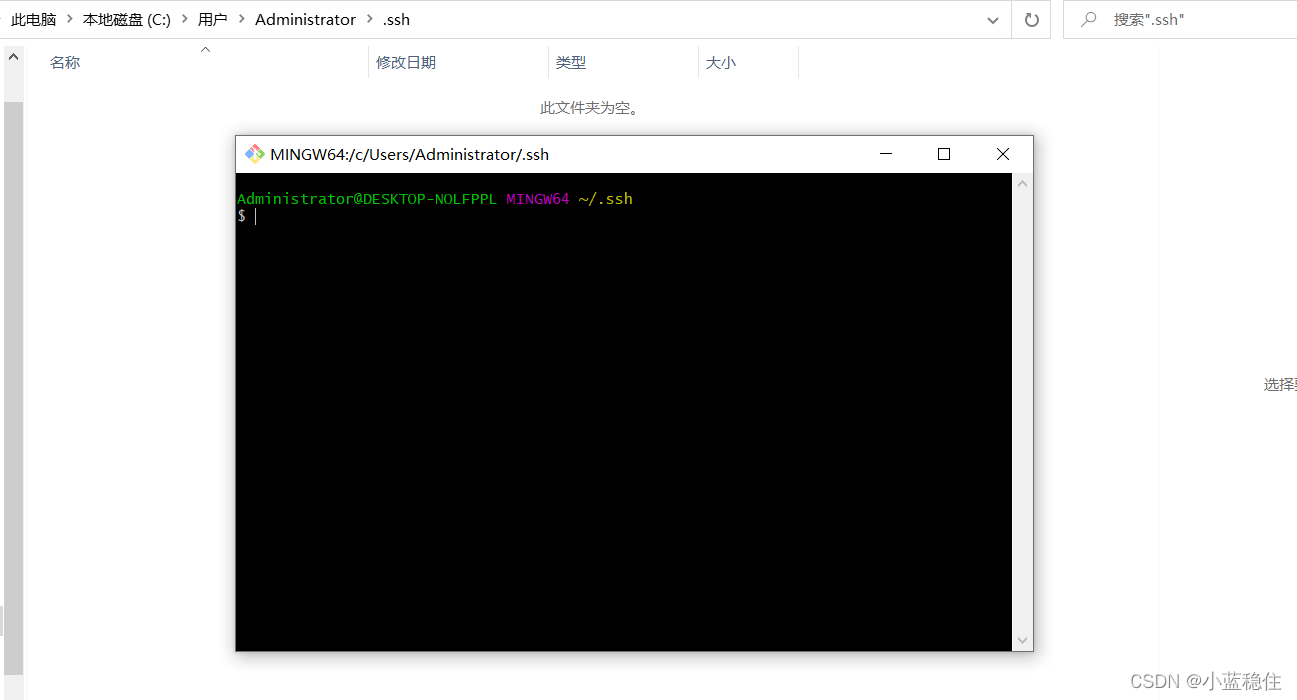The width and height of the screenshot is (1297, 700).
Task: Close the MINGW64 terminal window
Action: (1003, 154)
